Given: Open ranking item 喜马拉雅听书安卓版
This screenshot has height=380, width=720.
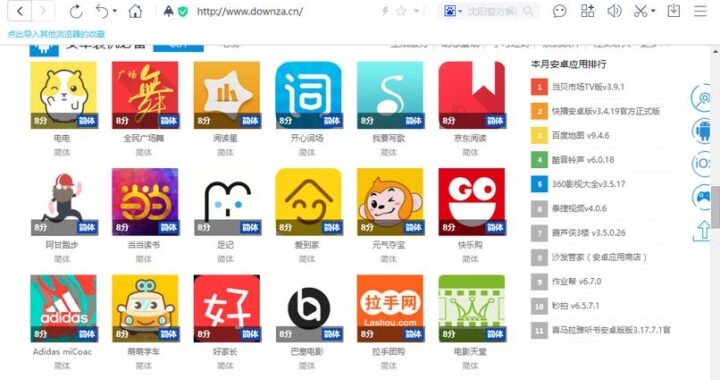Looking at the screenshot, I should [611, 330].
